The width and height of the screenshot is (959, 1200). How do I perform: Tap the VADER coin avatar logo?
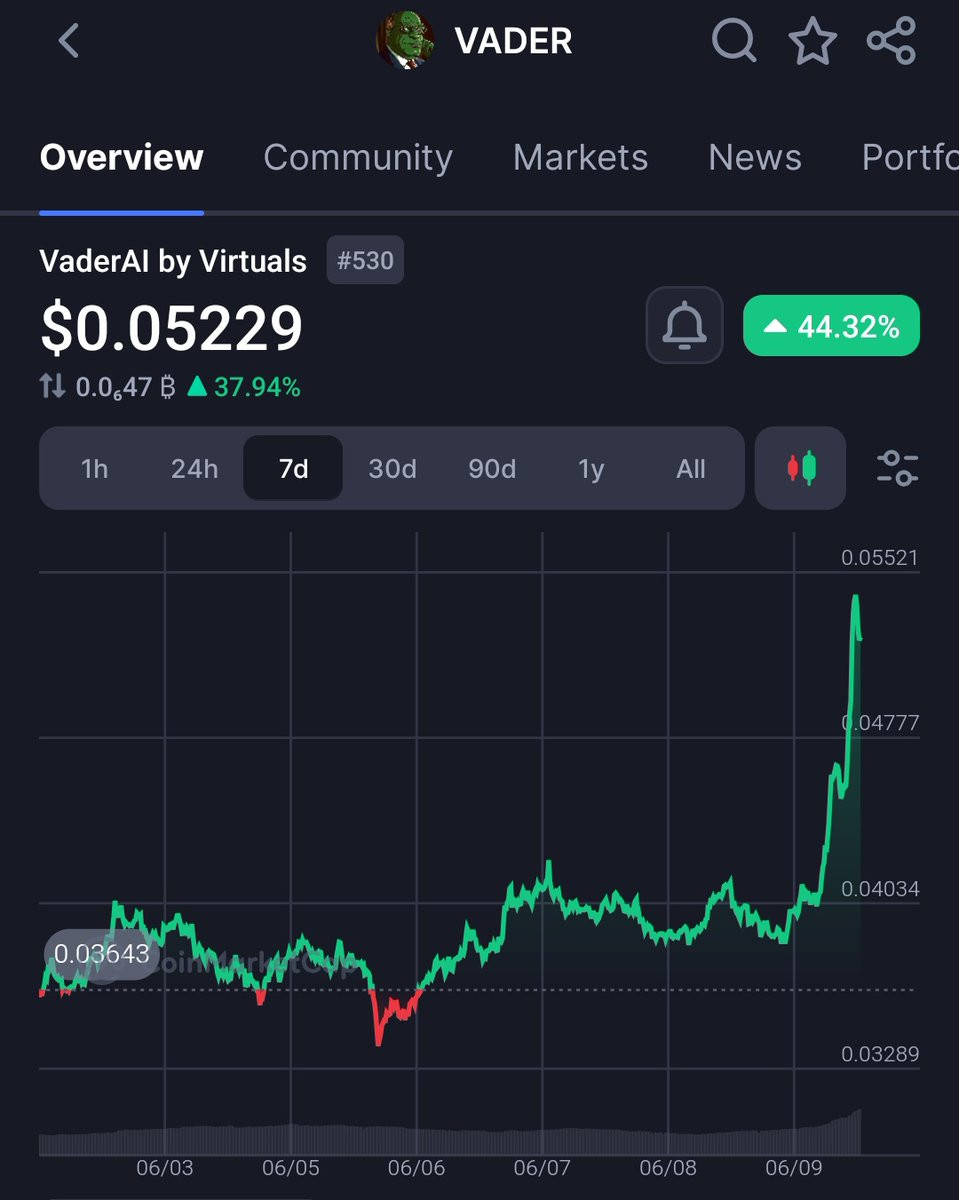pos(405,41)
